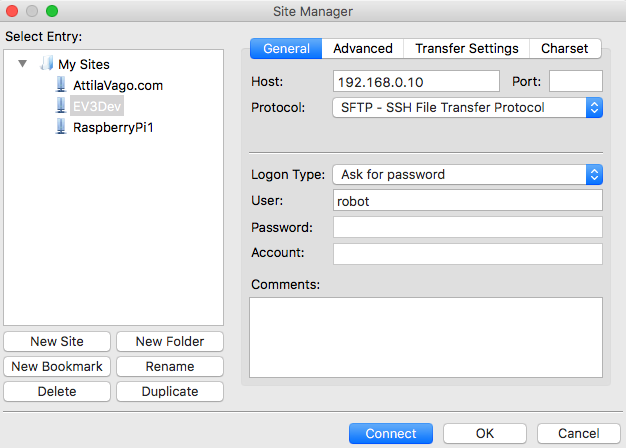Open the Logon Type dropdown
This screenshot has width=626, height=448.
466,174
